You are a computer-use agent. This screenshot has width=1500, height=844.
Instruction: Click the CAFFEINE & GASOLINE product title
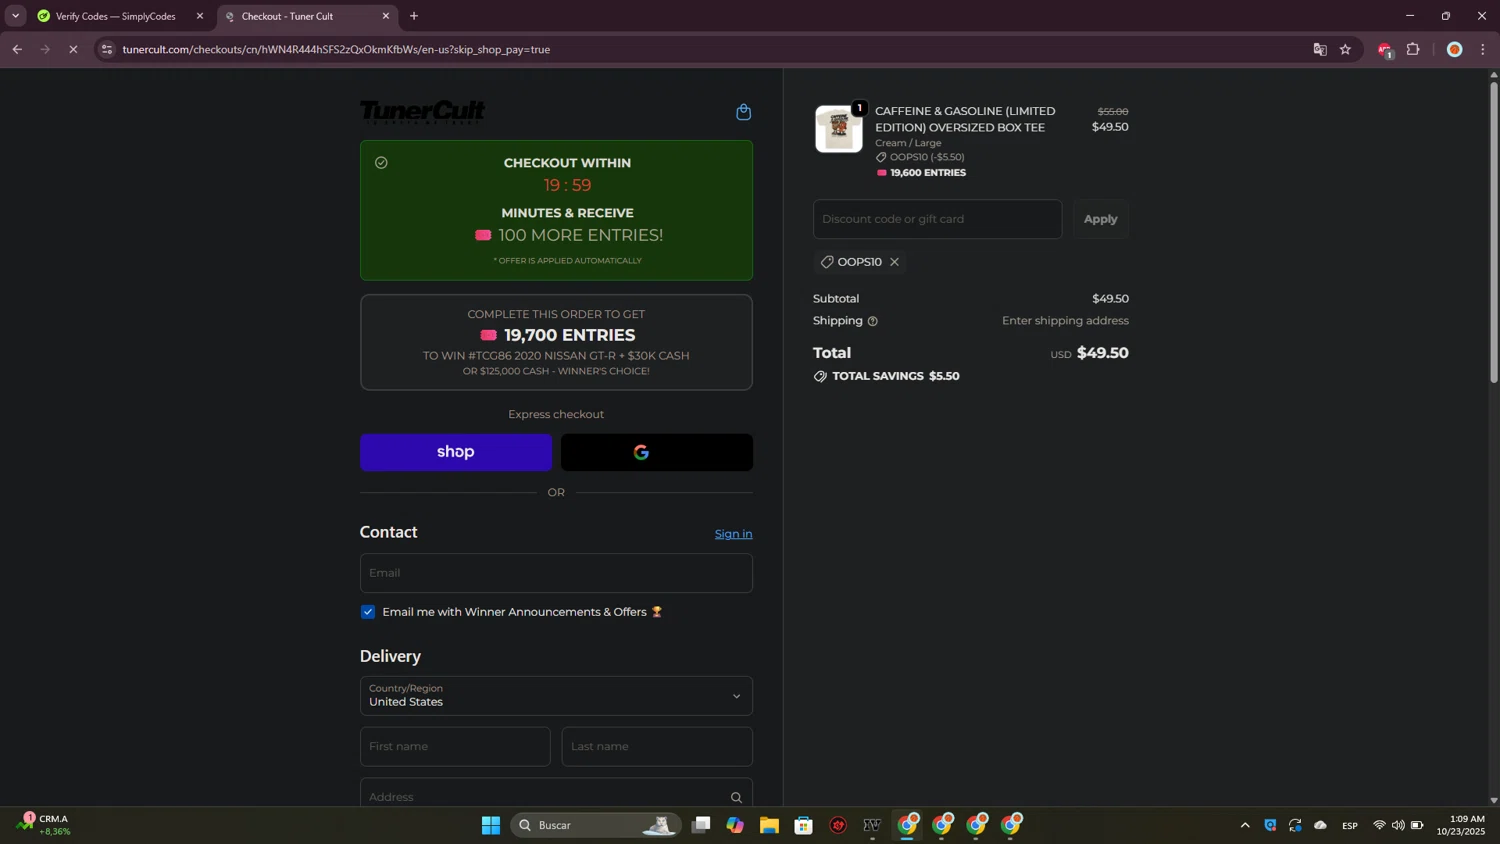point(965,119)
